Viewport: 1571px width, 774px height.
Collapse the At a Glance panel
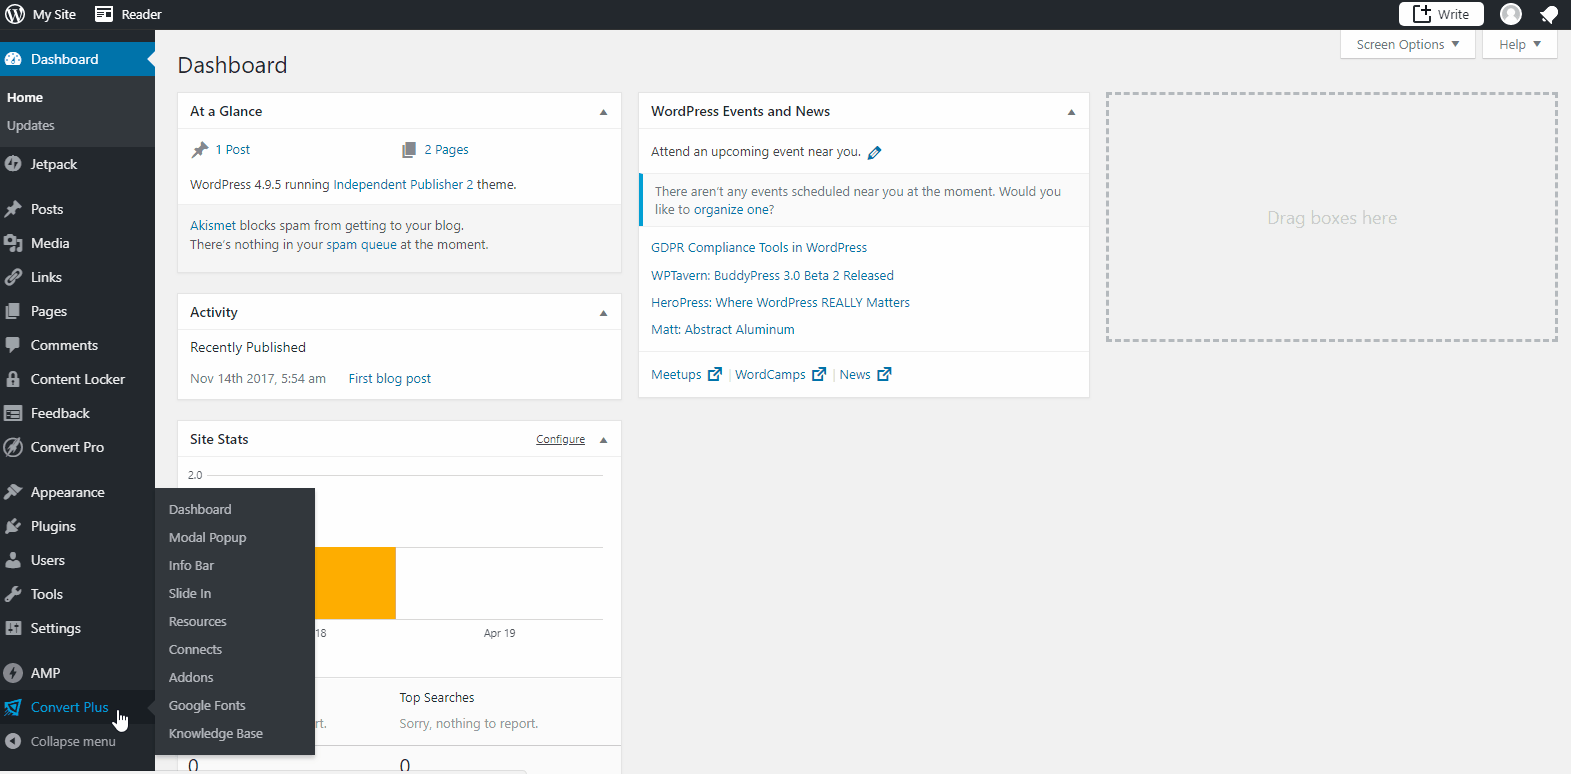click(603, 112)
